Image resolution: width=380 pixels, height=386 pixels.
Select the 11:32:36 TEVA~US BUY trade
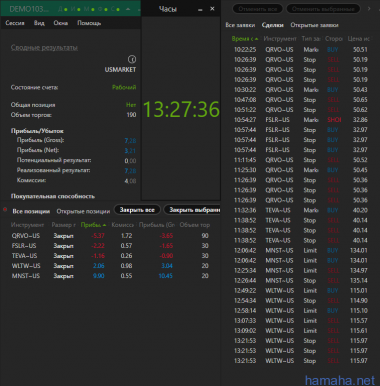point(301,210)
